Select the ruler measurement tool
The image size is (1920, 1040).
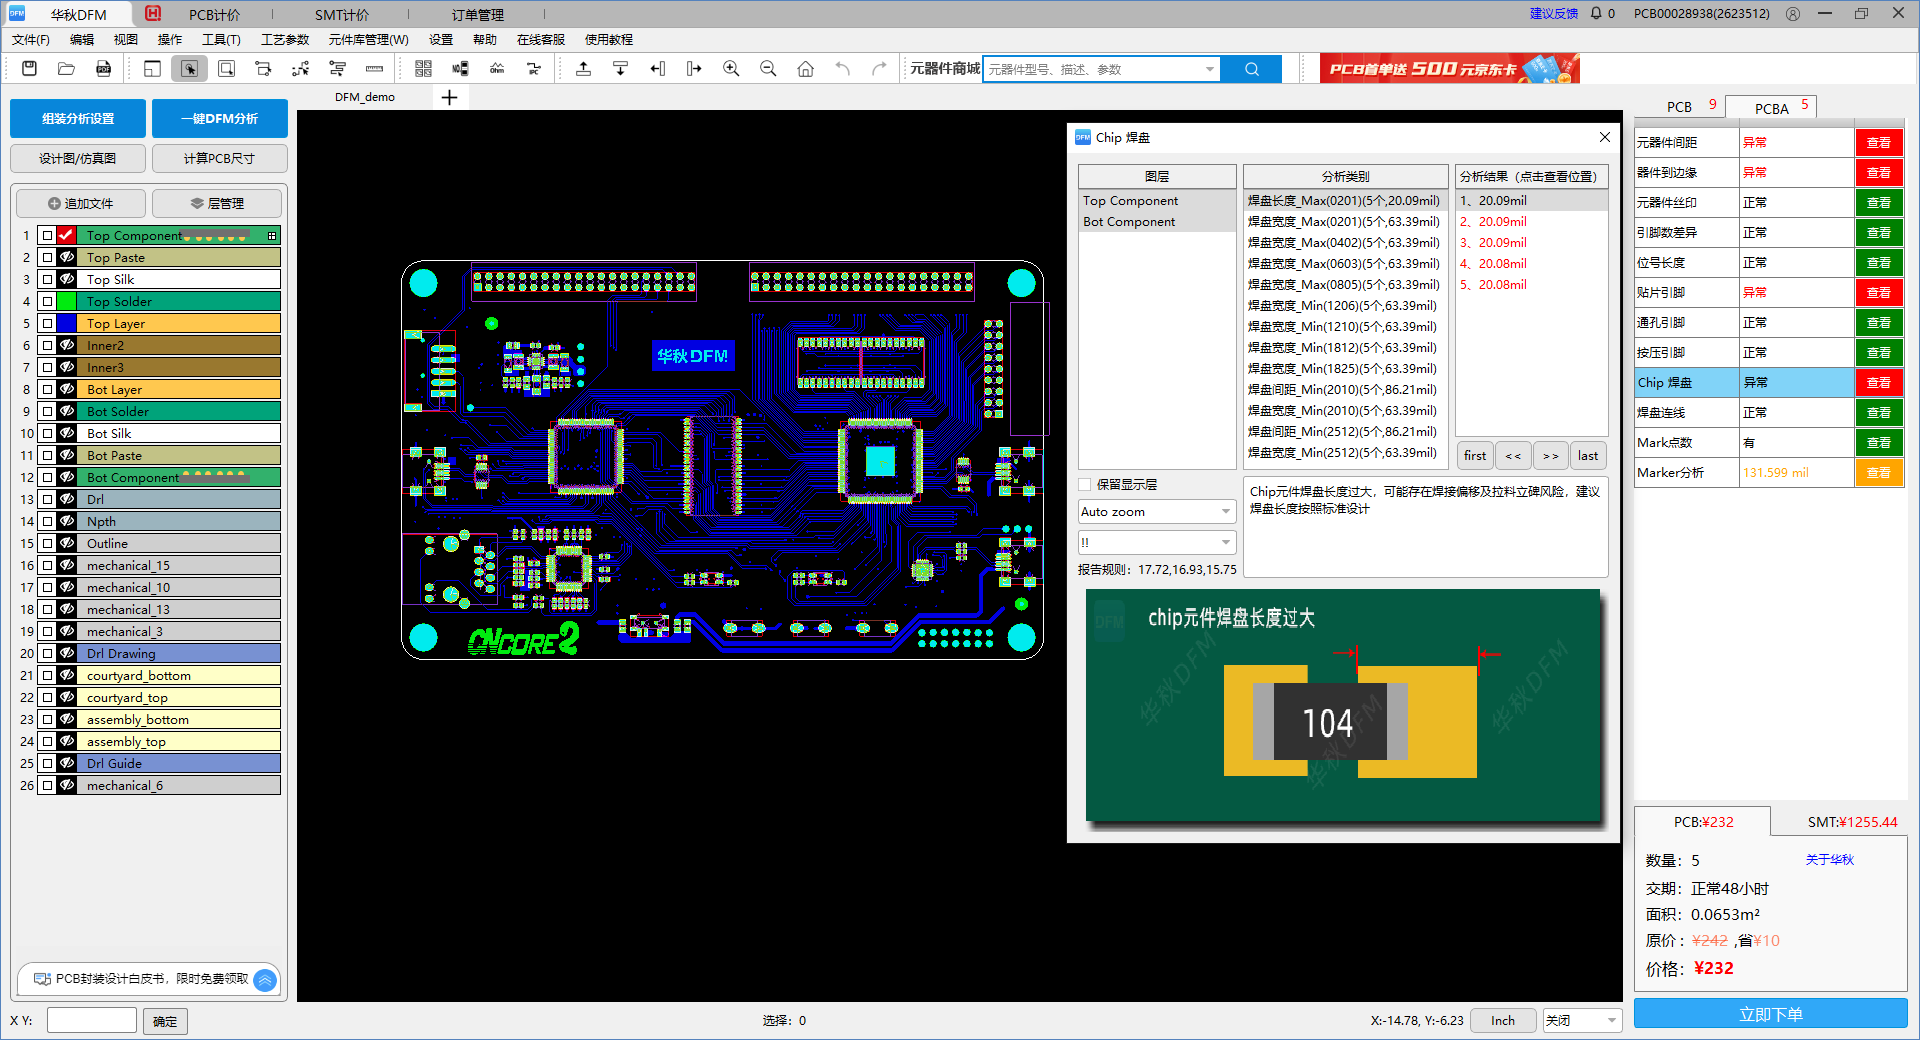pos(374,69)
